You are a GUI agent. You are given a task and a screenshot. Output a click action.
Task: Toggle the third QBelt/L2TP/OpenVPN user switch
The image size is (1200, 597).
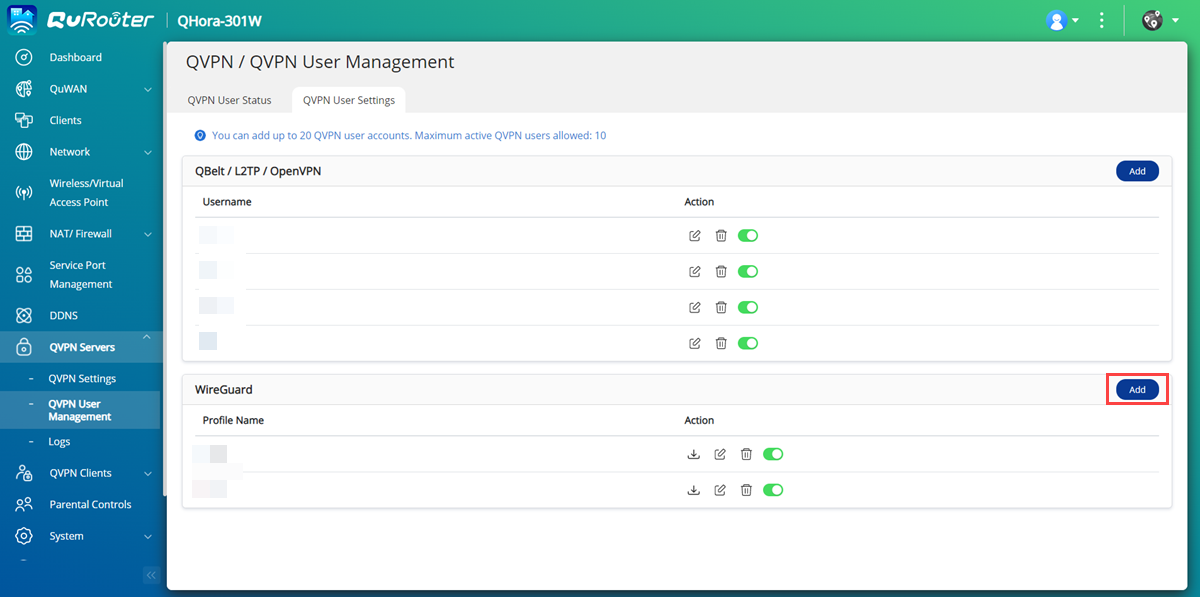(x=748, y=308)
